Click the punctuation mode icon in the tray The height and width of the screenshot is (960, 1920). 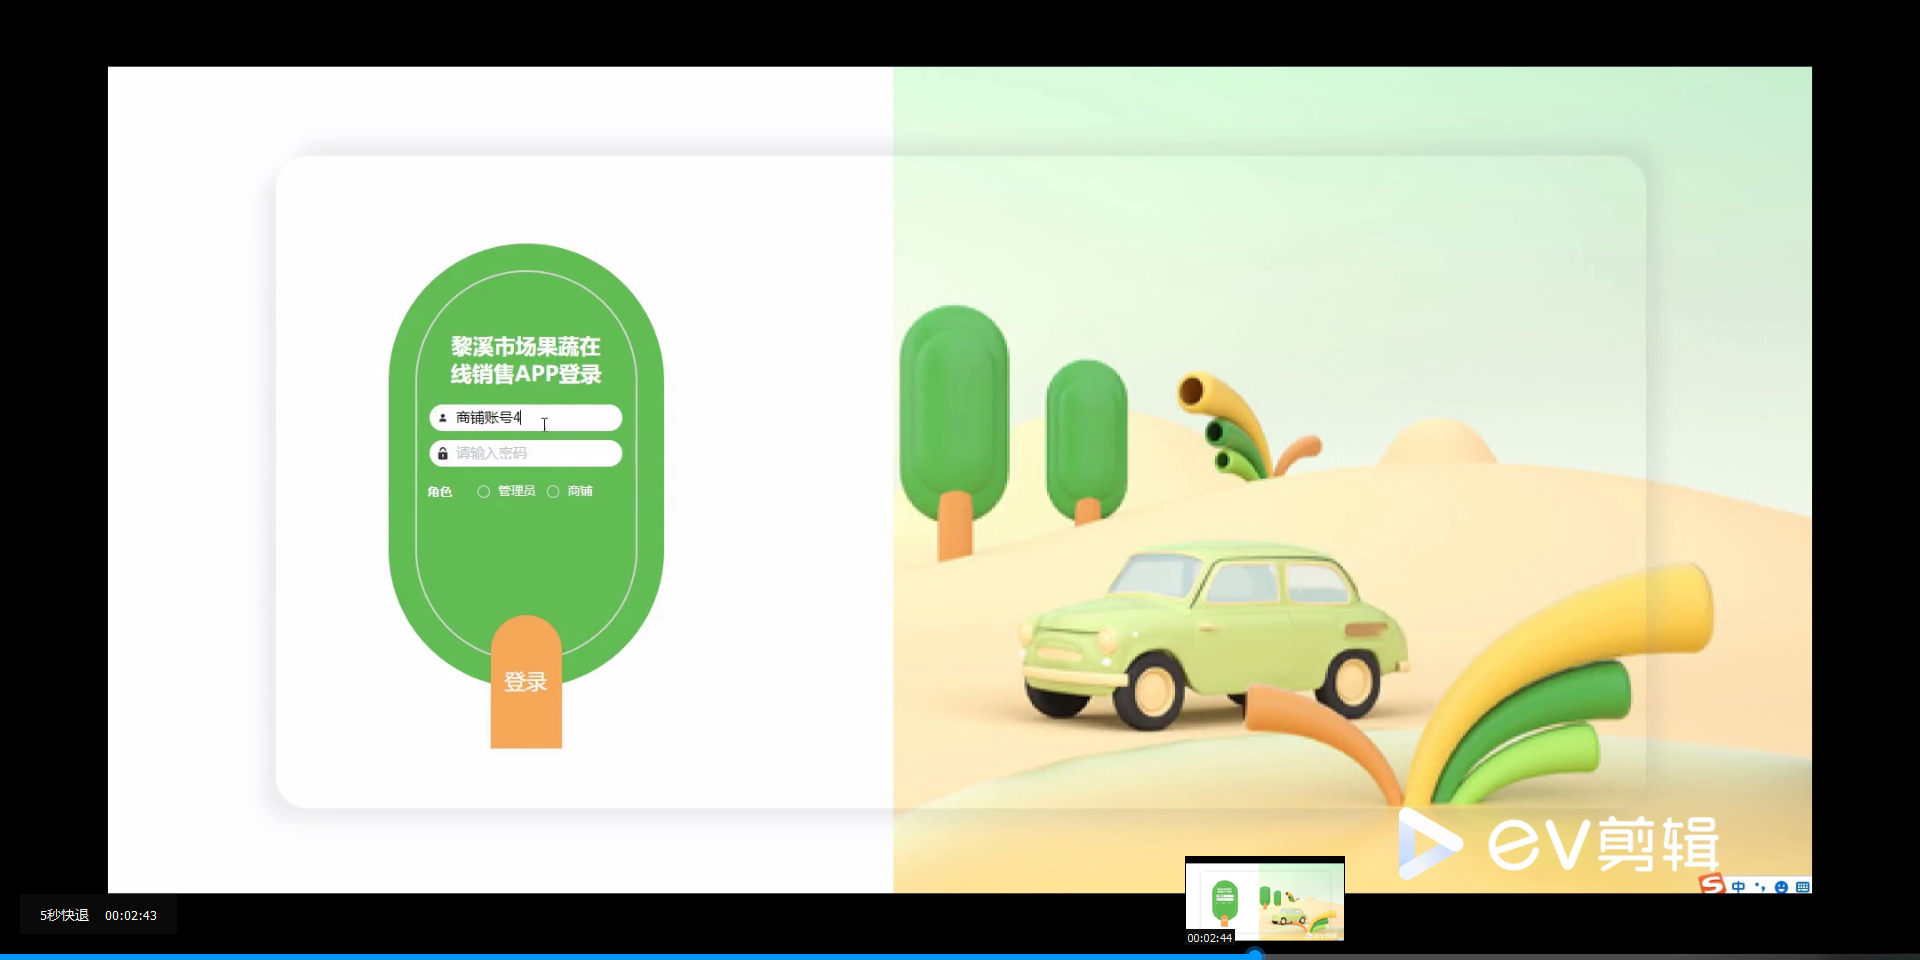point(1760,887)
